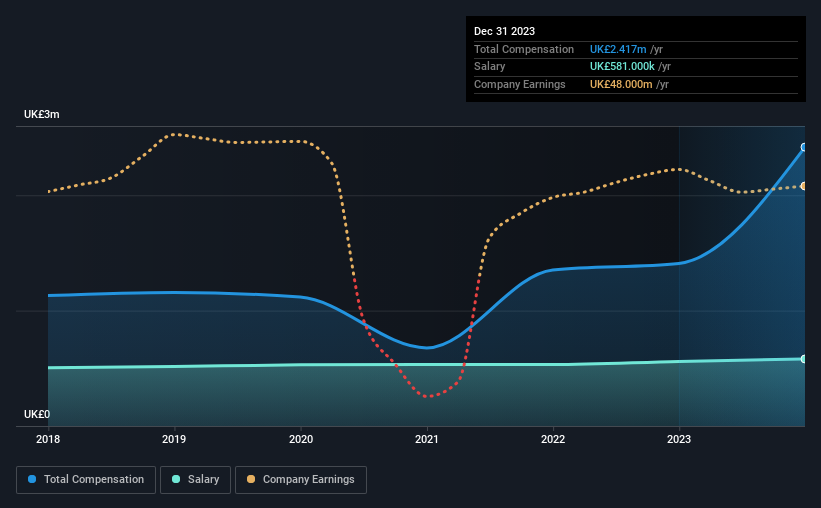Click the Company Earnings tooltip row label
The image size is (821, 508).
519,84
